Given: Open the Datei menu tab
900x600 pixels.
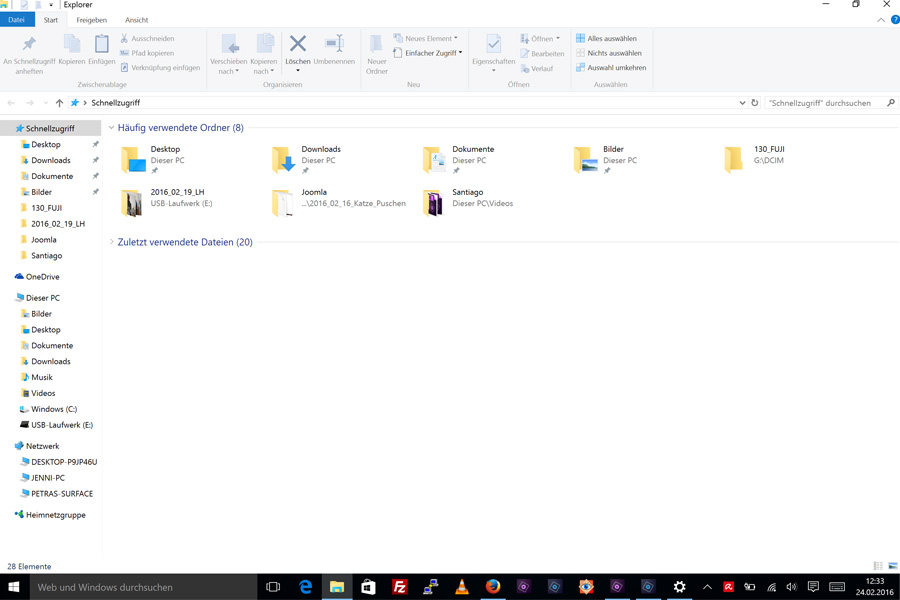Looking at the screenshot, I should (16, 20).
